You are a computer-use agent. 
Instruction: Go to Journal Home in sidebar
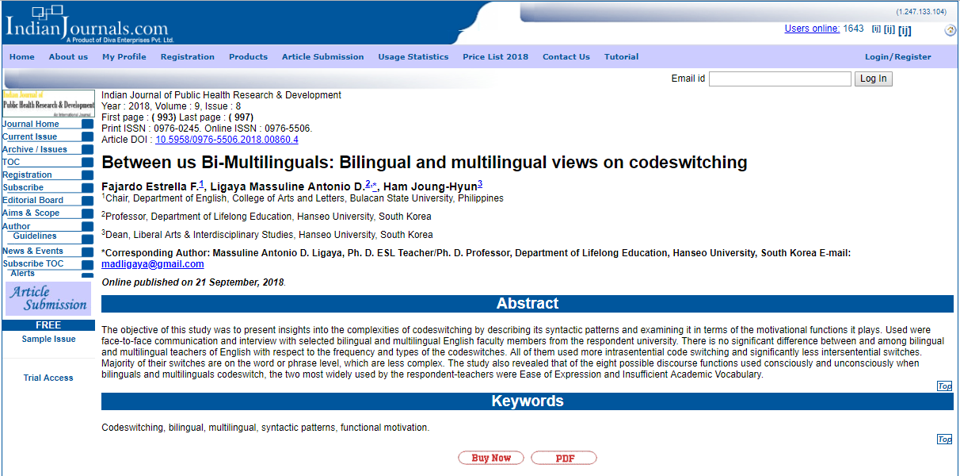tap(31, 124)
